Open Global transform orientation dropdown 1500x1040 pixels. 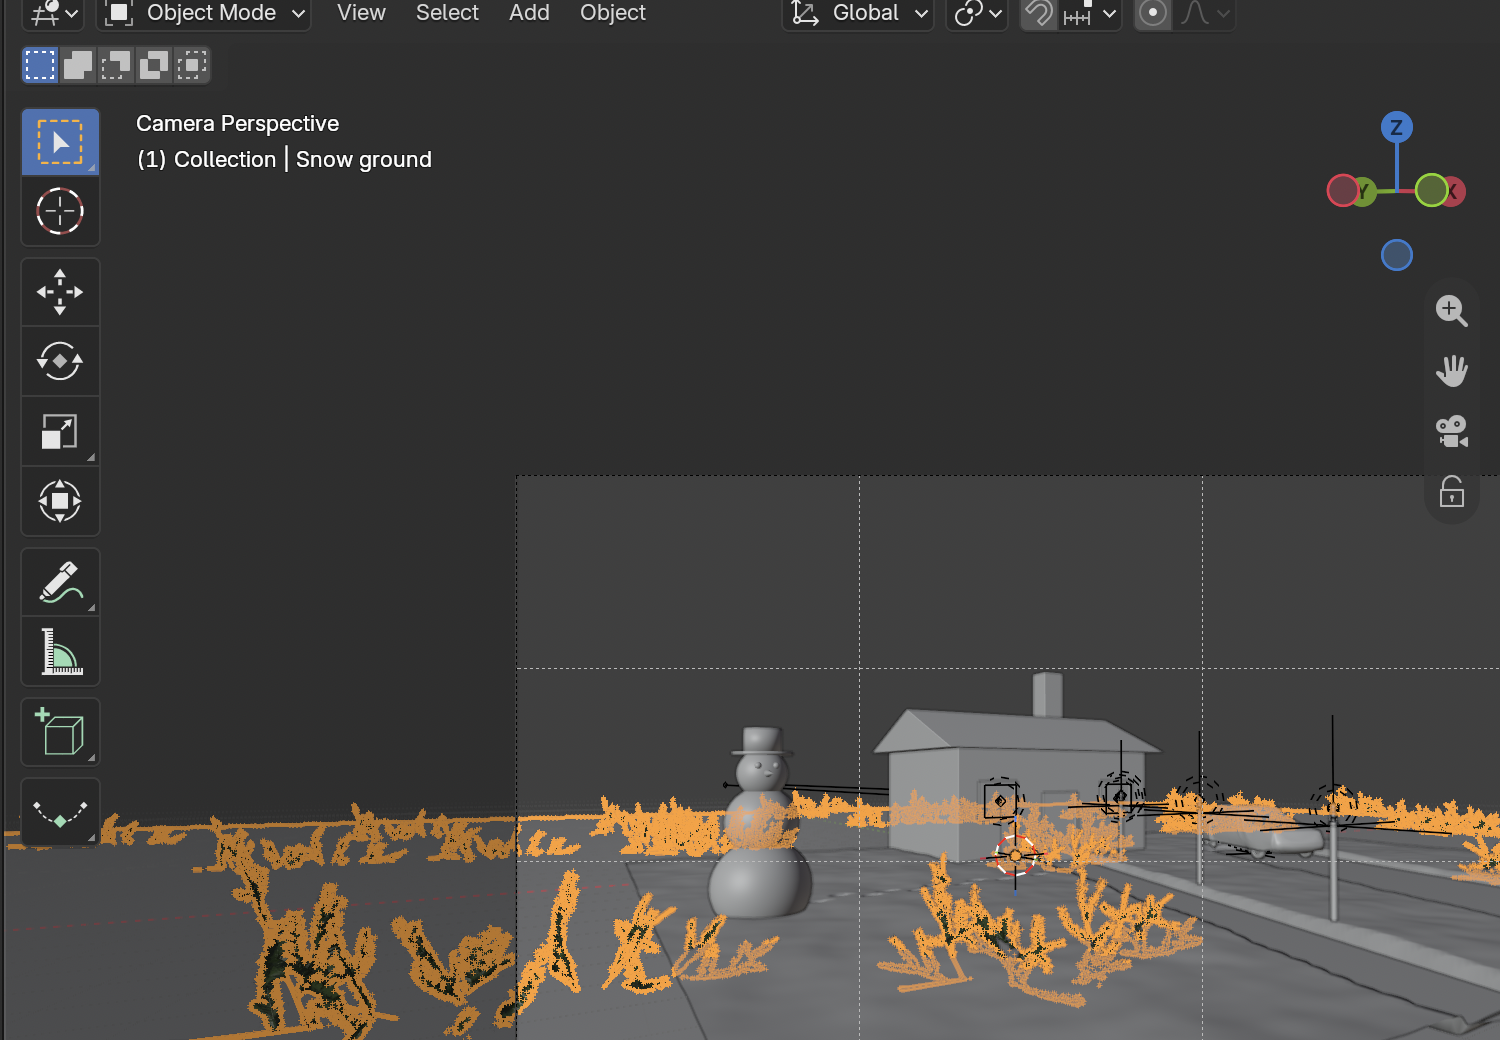[858, 14]
